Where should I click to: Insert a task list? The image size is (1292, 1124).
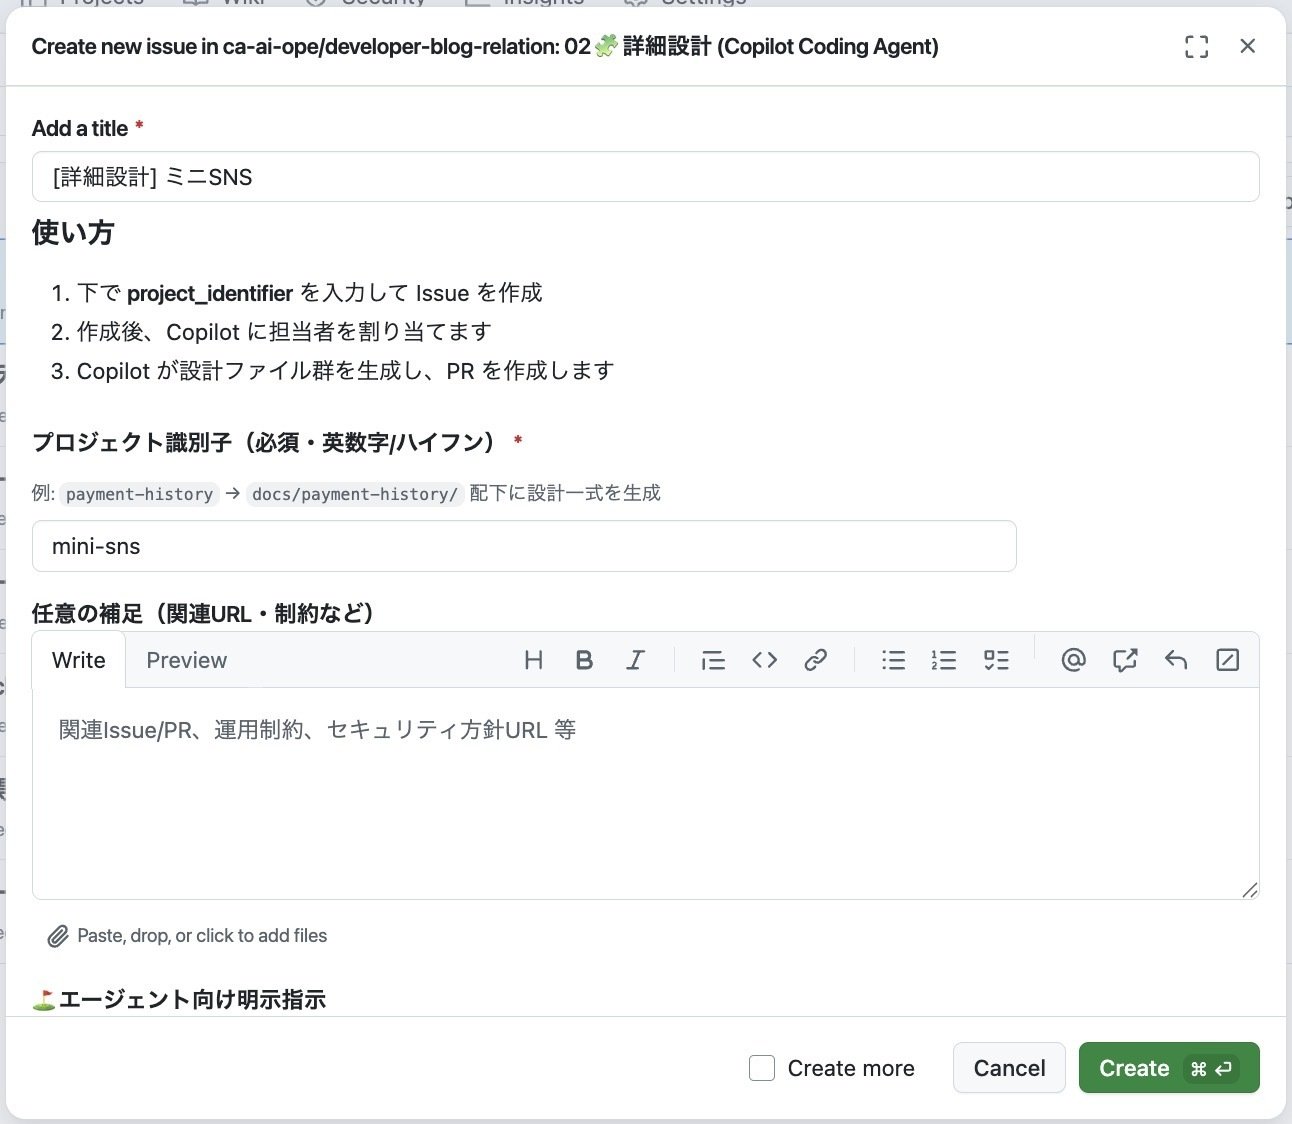[x=996, y=660]
